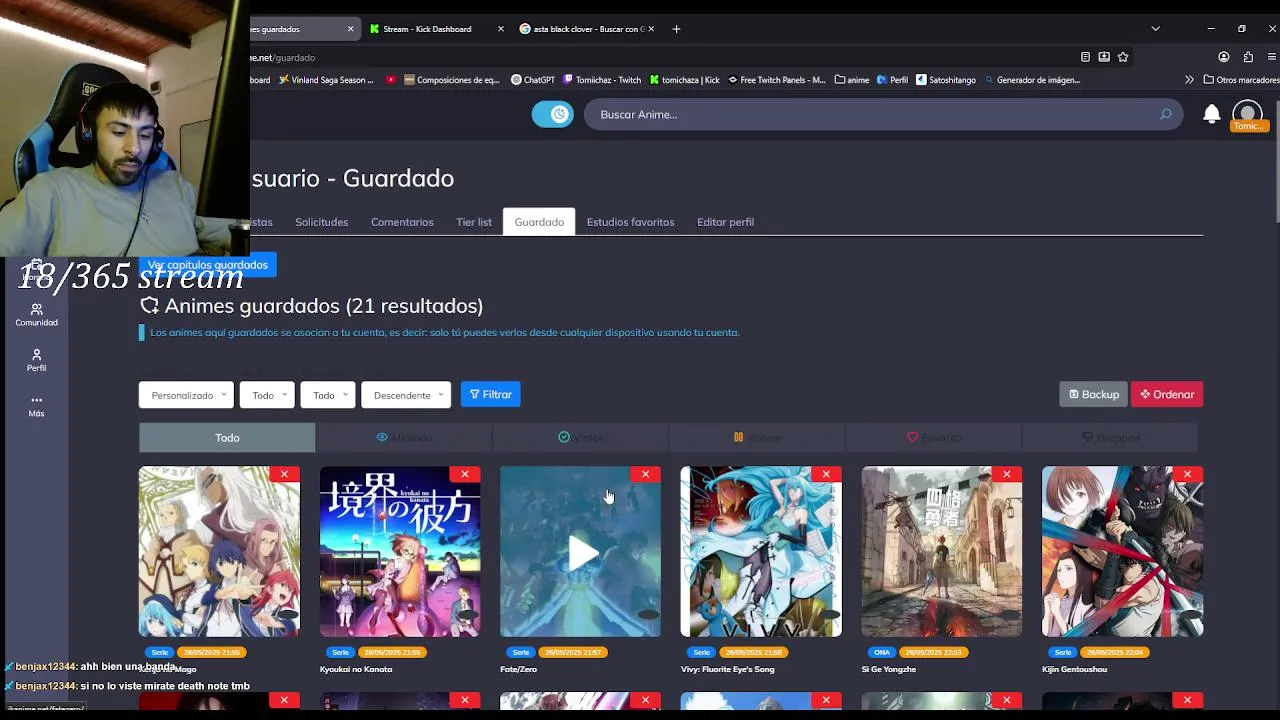Open the browser extensions puzzle icon
The height and width of the screenshot is (720, 1280).
coord(1248,57)
